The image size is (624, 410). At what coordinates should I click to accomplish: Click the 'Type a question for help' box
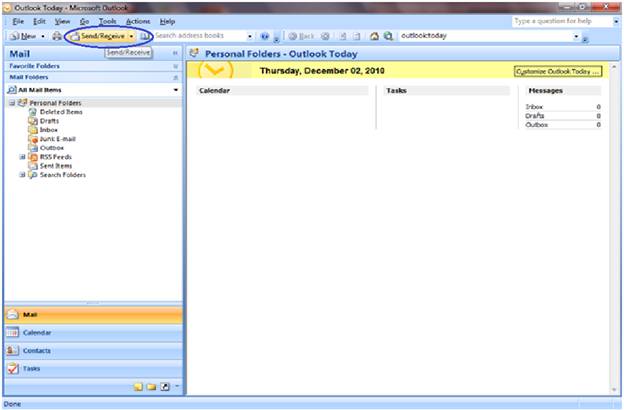562,21
